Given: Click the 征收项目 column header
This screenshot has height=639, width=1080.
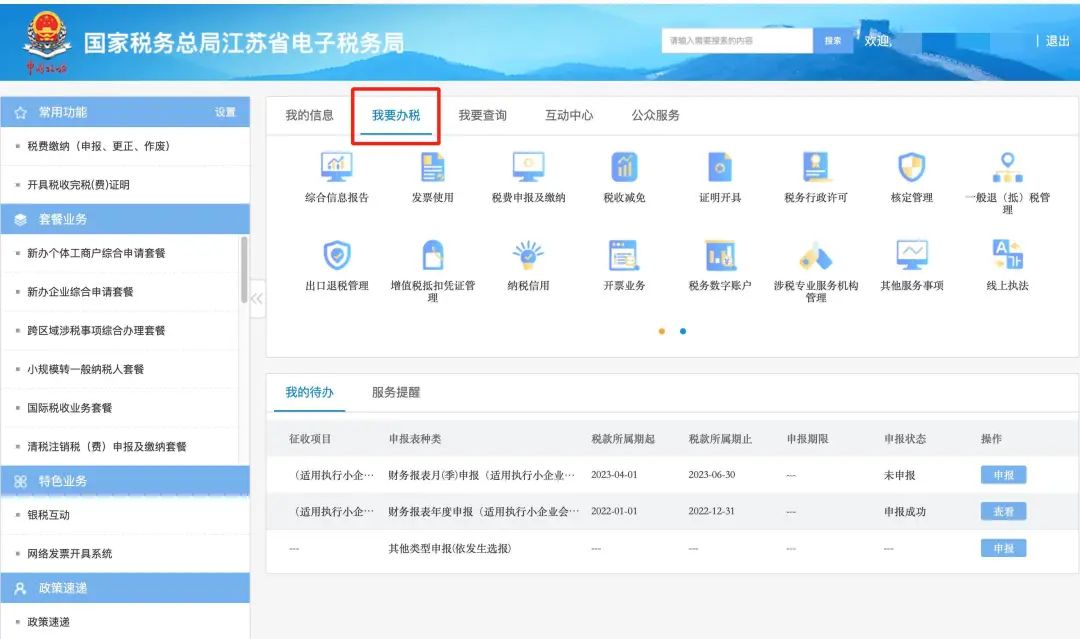Looking at the screenshot, I should (310, 439).
